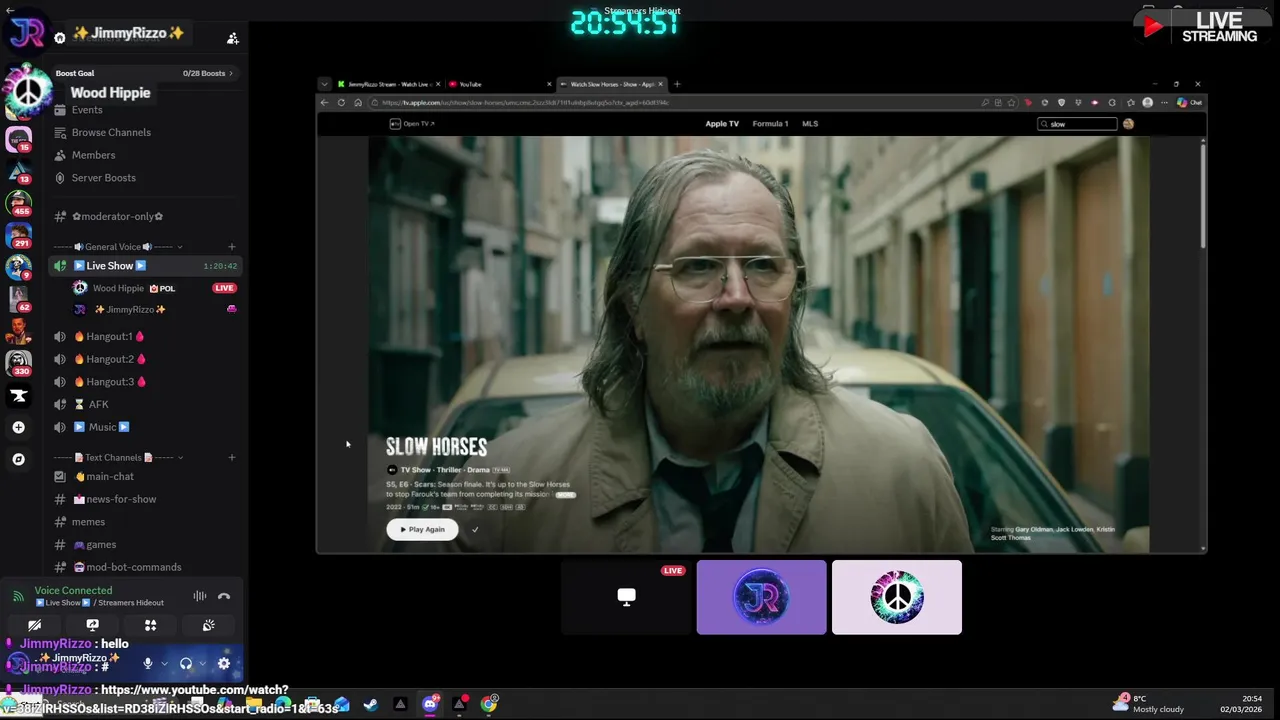Image resolution: width=1280 pixels, height=720 pixels.
Task: Deafen audio with the headphones icon
Action: (x=186, y=663)
